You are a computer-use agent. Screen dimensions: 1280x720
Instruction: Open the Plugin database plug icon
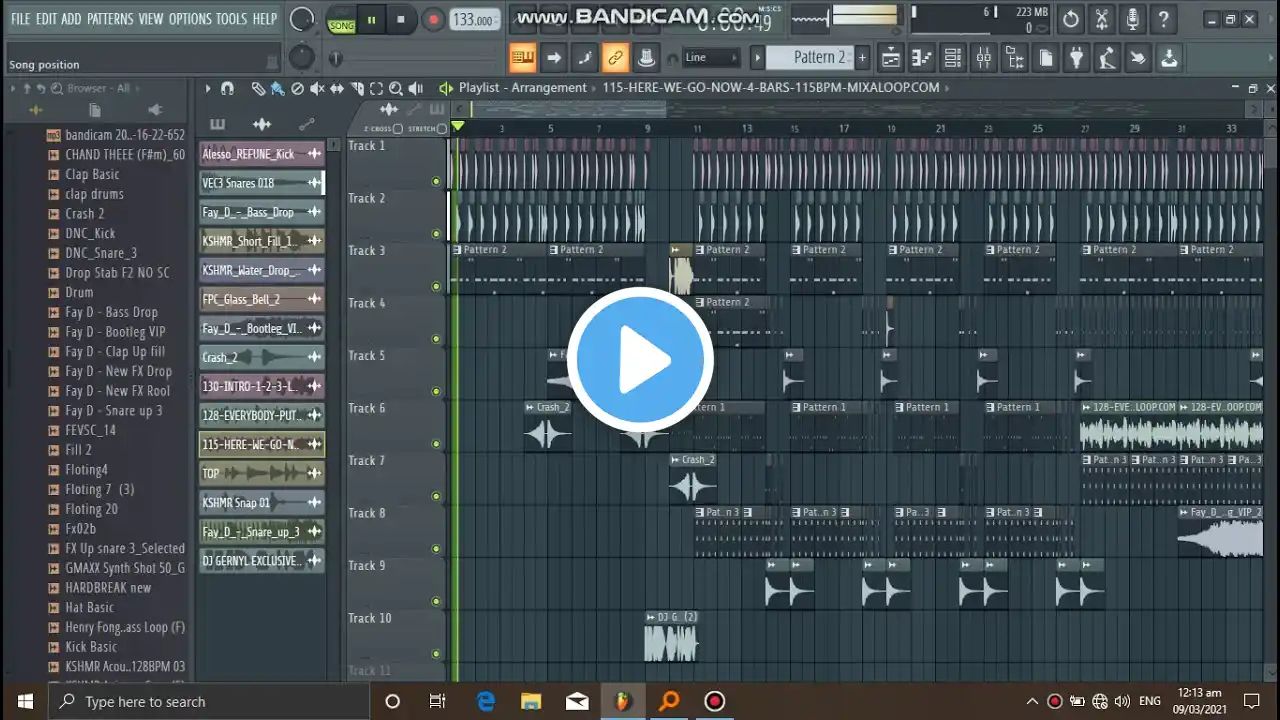point(1077,58)
